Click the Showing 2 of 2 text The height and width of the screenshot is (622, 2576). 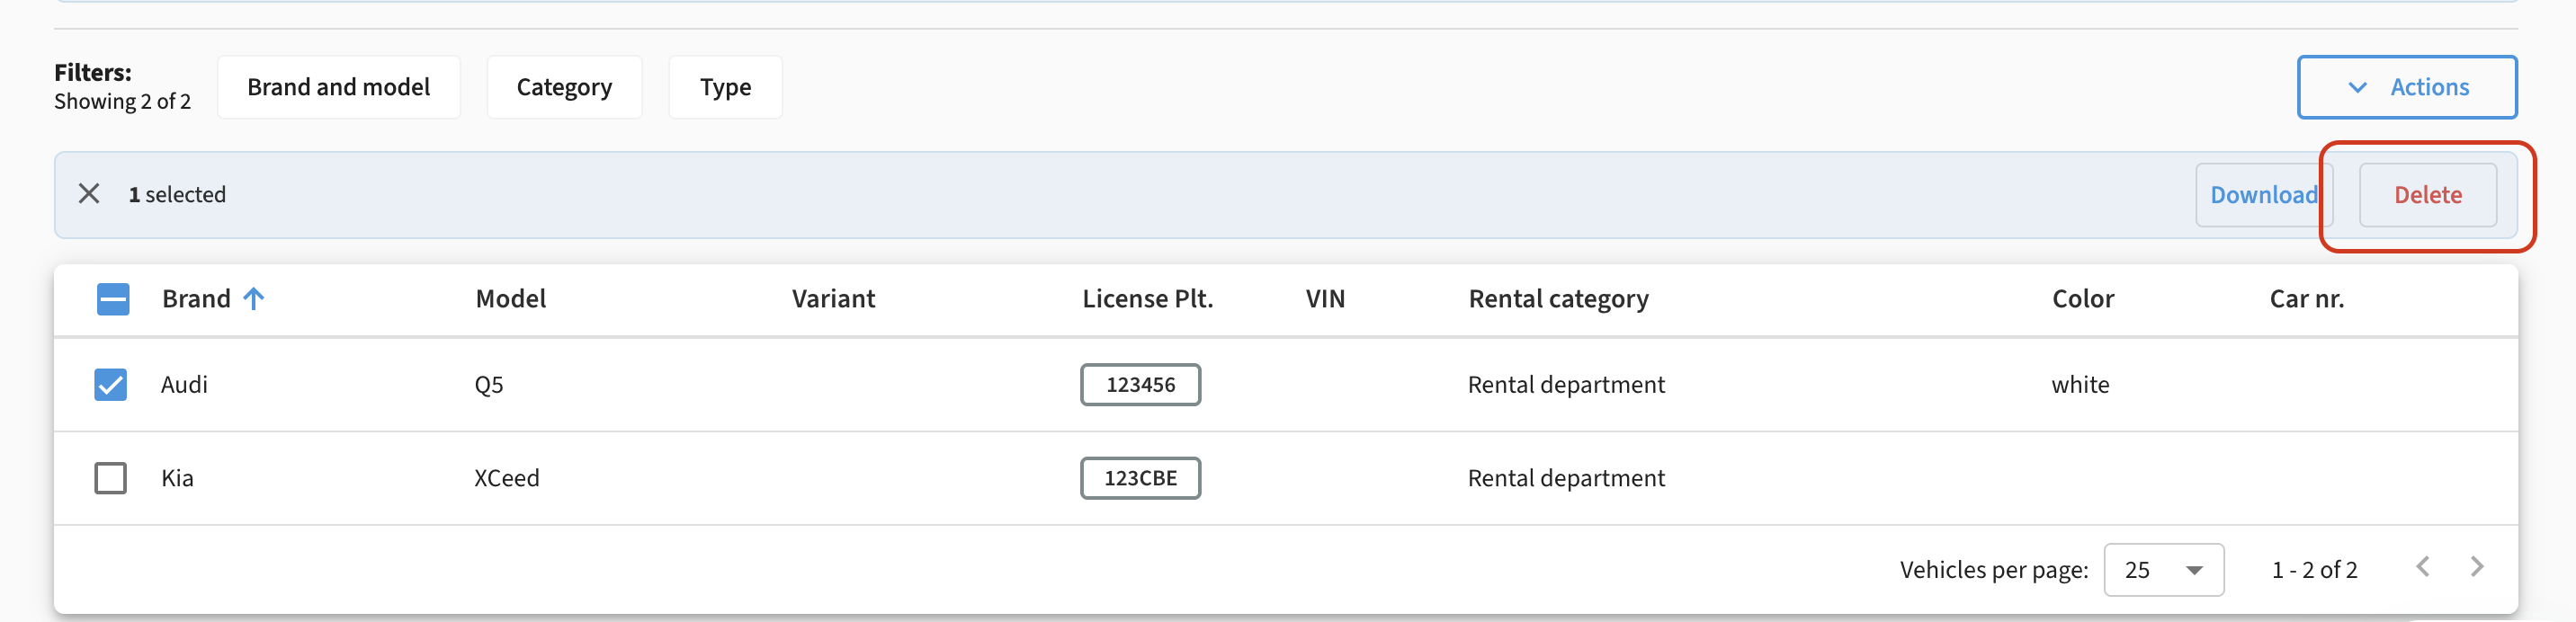pyautogui.click(x=122, y=102)
